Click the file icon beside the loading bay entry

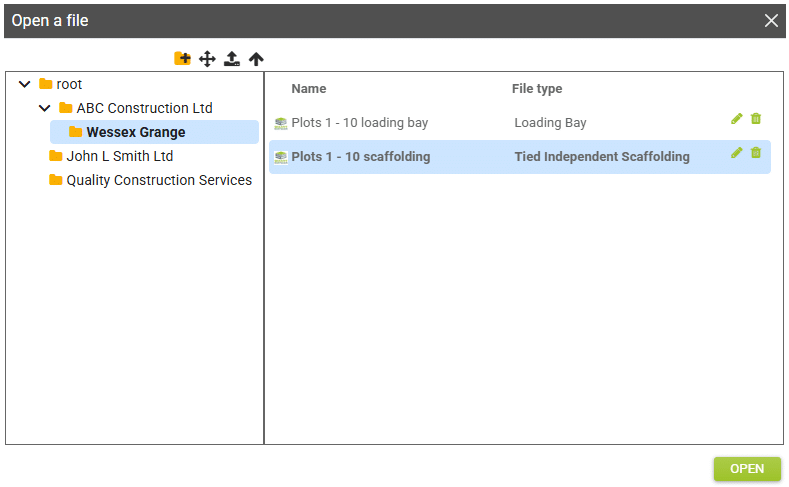(x=281, y=123)
